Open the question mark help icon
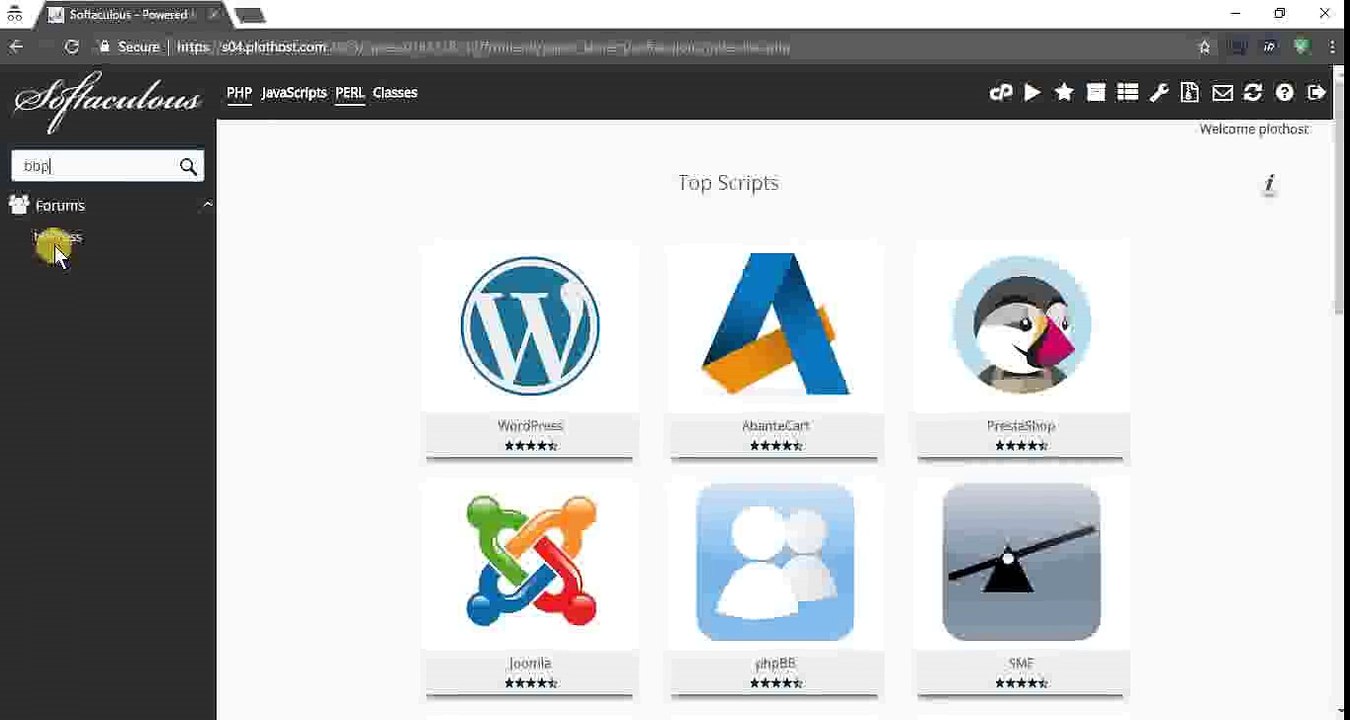 pos(1285,93)
